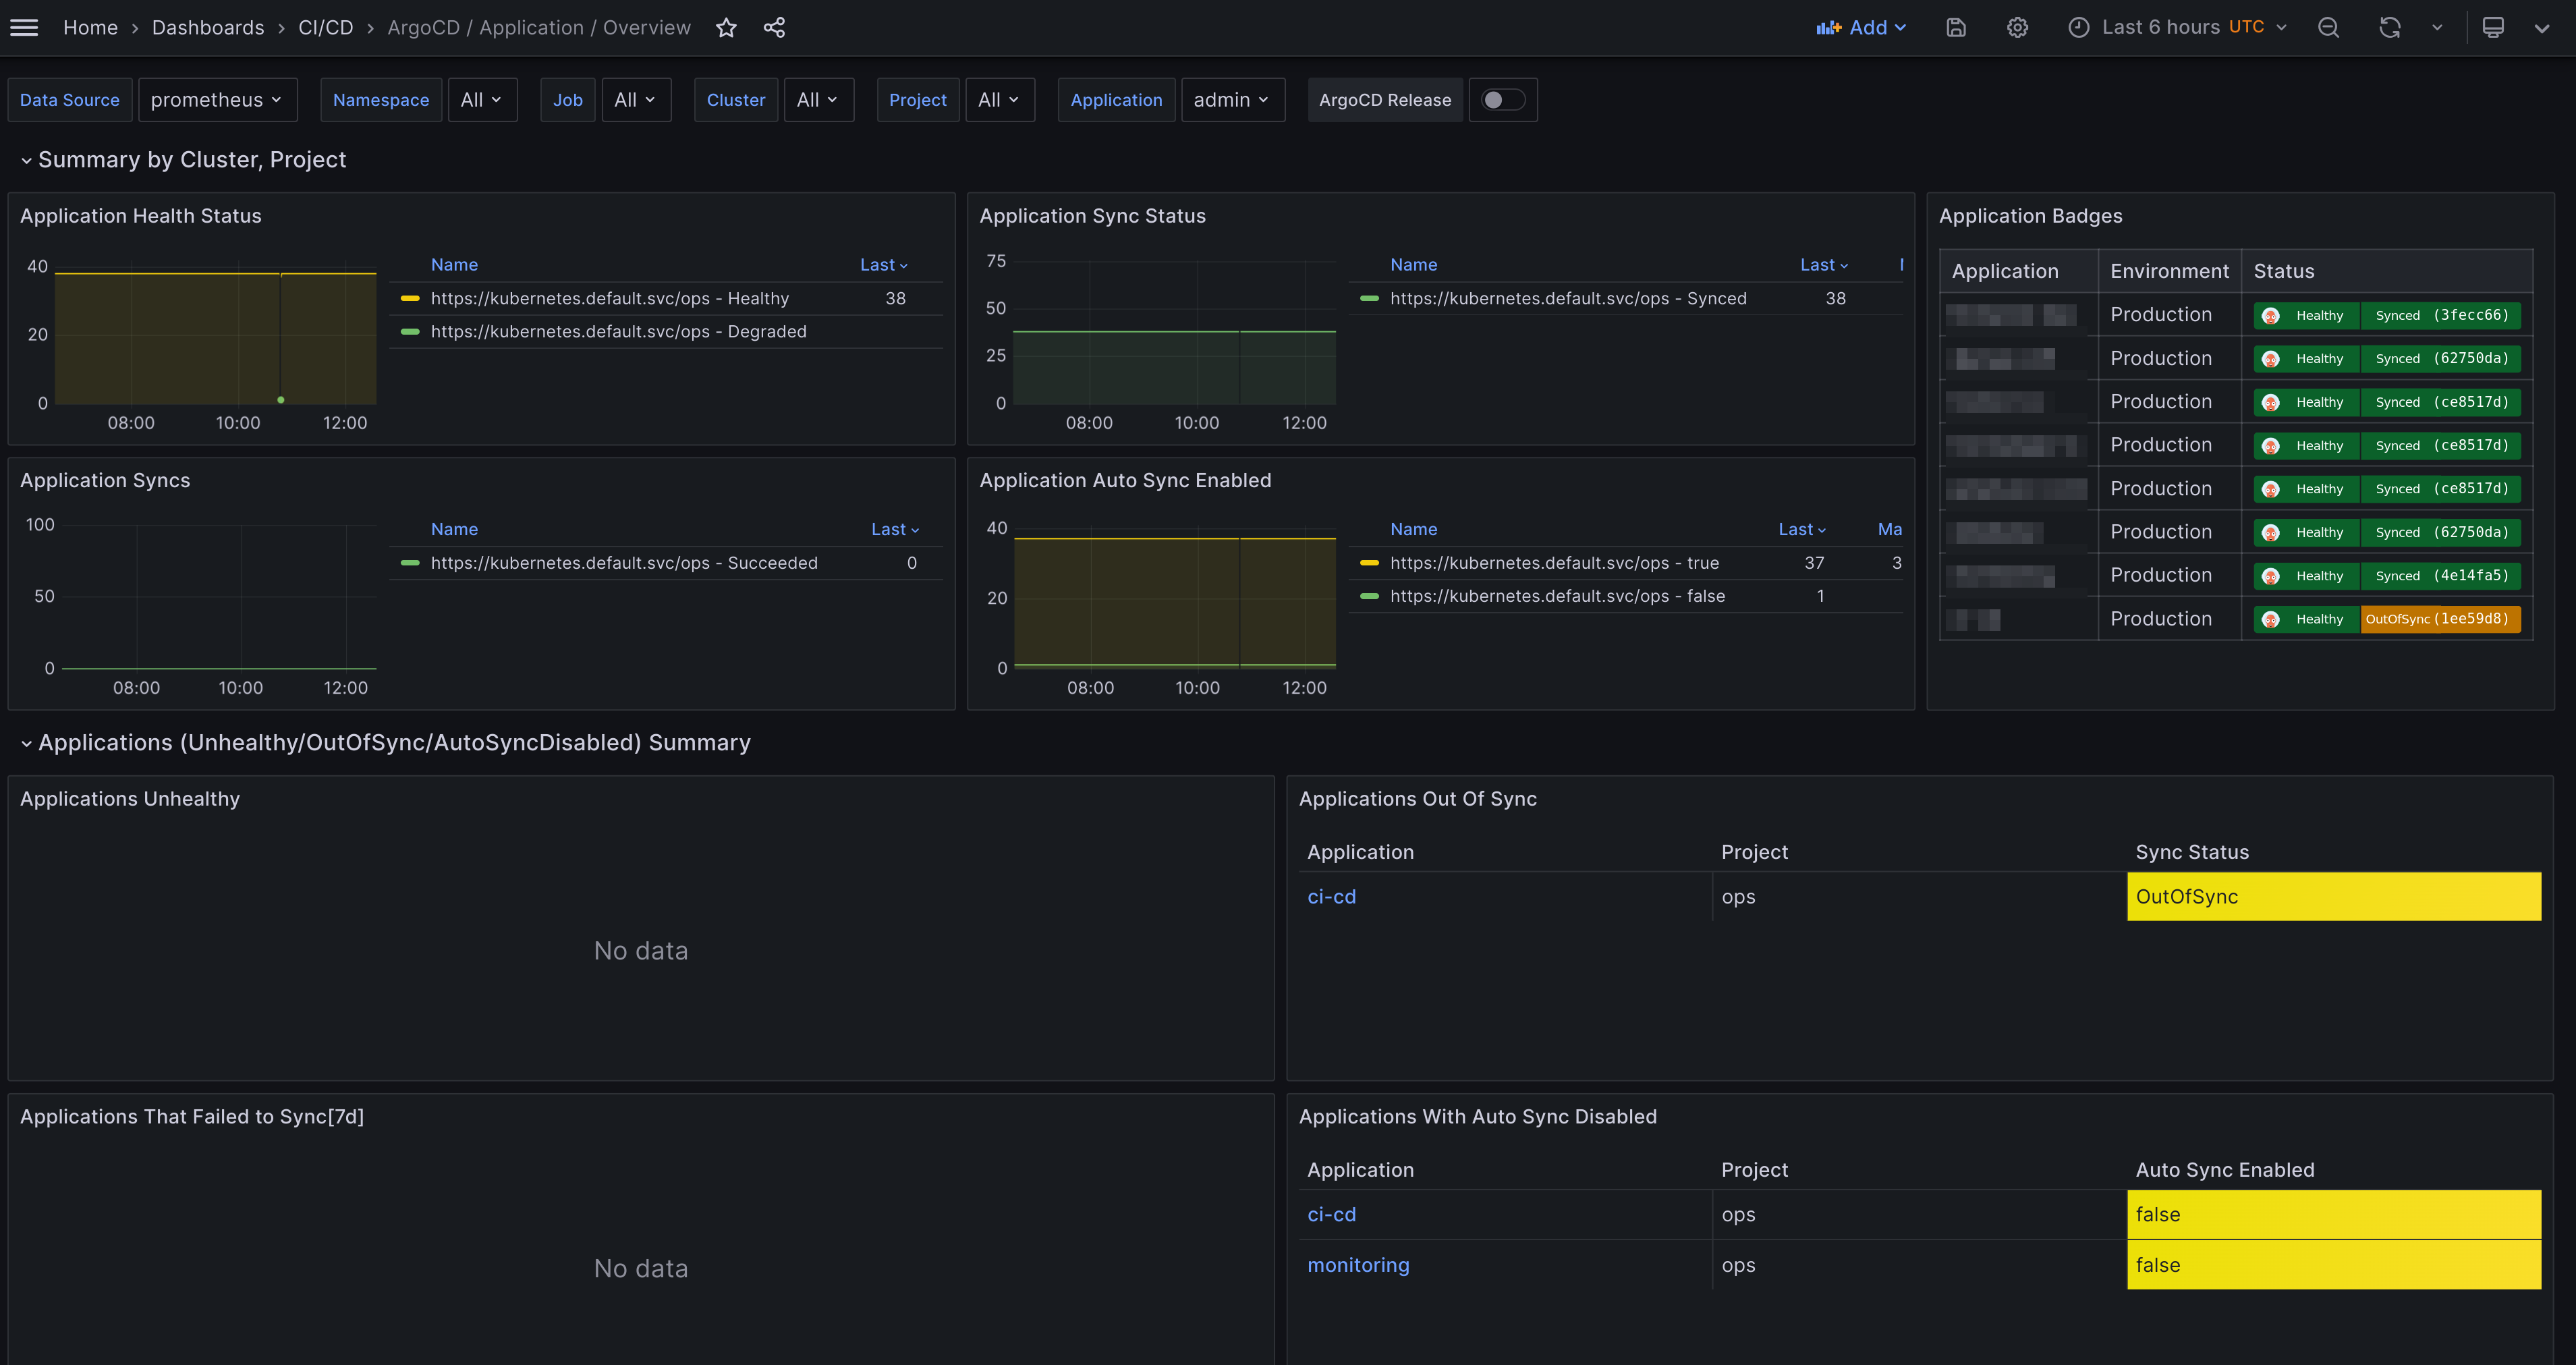Screen dimensions: 2576x1365
Task: Click the share dashboard icon
Action: [774, 28]
